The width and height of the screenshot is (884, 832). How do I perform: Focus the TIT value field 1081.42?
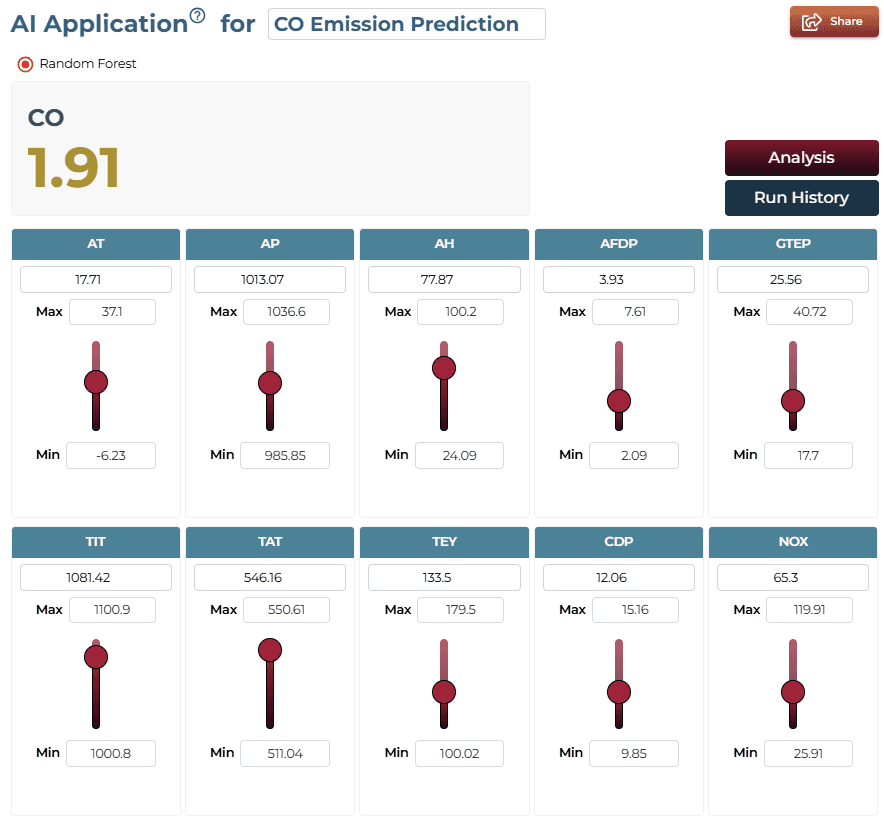tap(96, 578)
